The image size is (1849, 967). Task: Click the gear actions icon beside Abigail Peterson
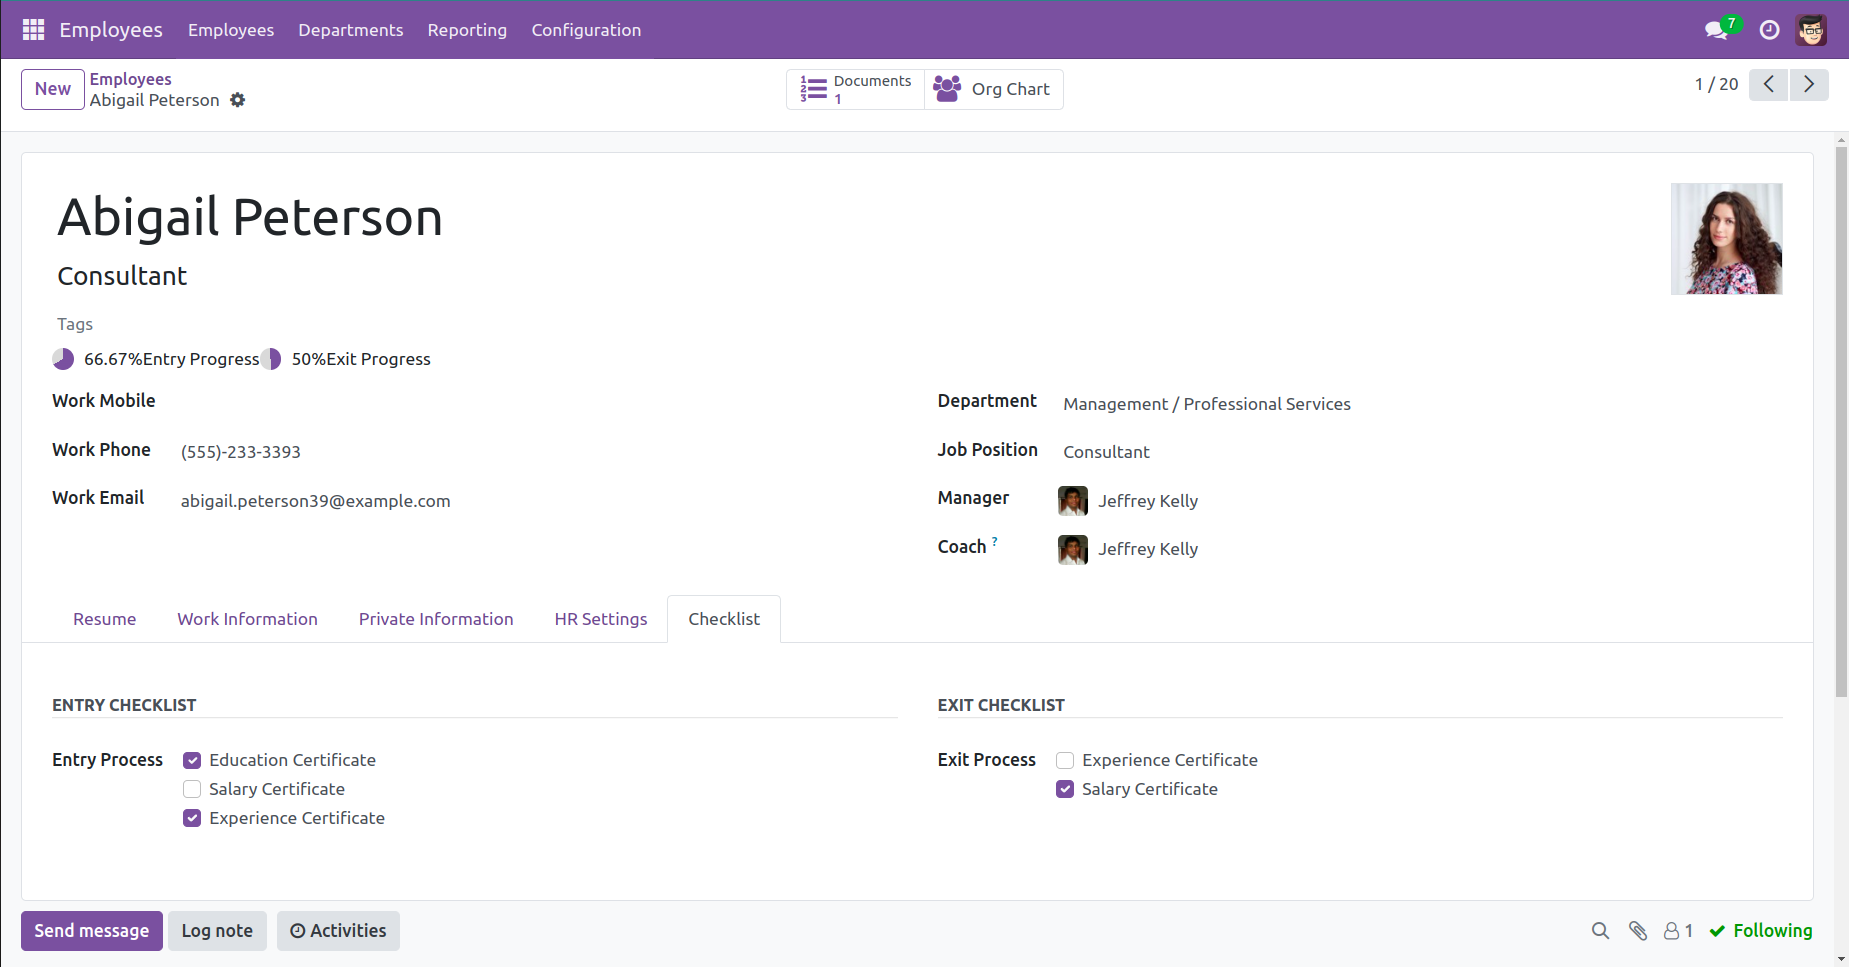tap(237, 100)
